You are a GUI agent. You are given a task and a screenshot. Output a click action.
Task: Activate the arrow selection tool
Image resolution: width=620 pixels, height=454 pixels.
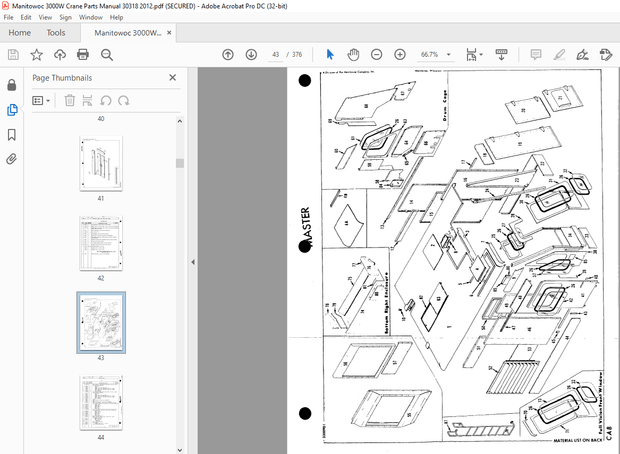tap(331, 54)
